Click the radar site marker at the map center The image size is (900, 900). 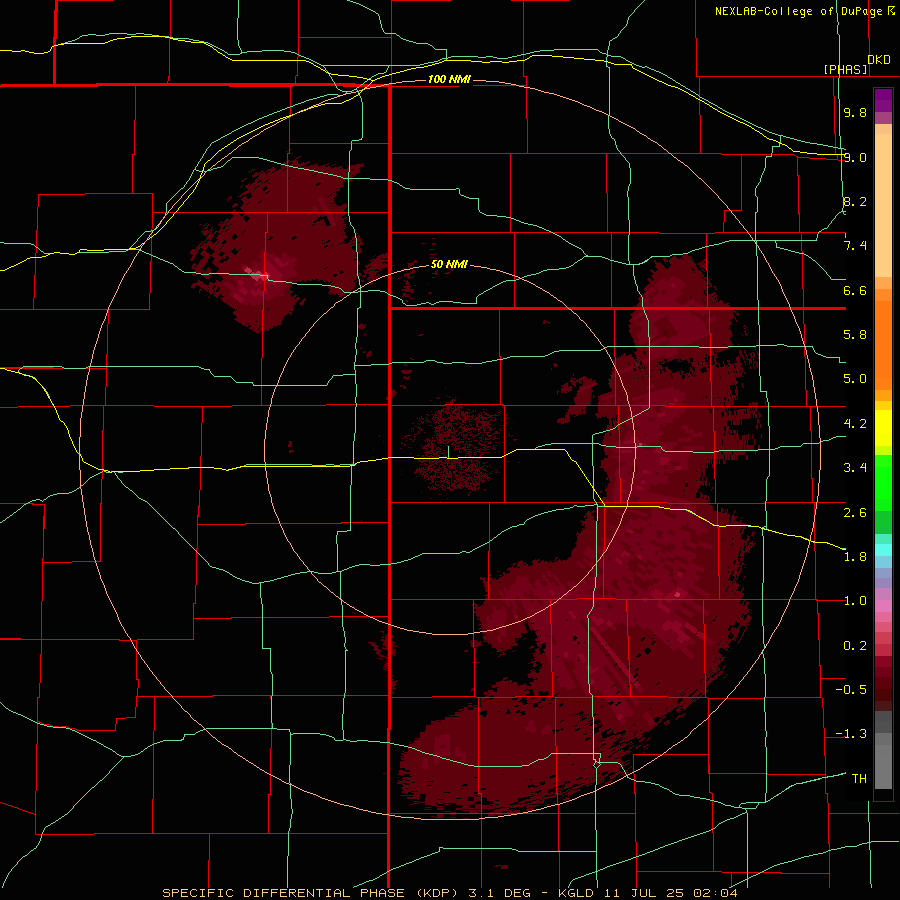(x=448, y=452)
